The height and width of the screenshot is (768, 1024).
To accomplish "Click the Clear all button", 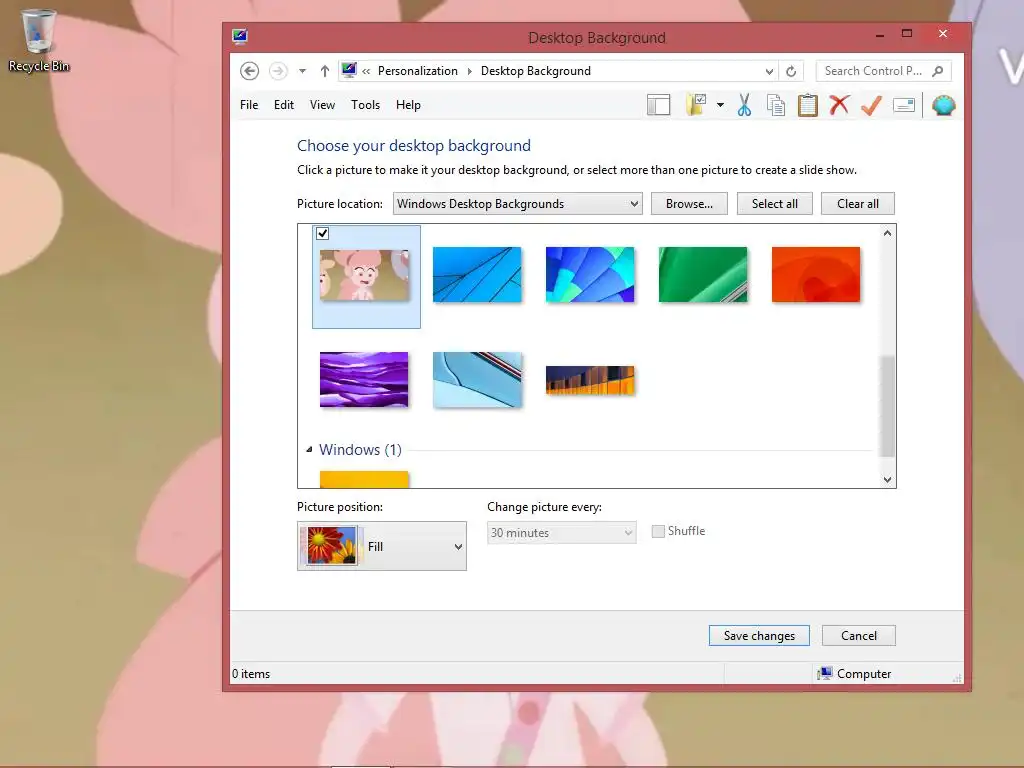I will [x=857, y=203].
